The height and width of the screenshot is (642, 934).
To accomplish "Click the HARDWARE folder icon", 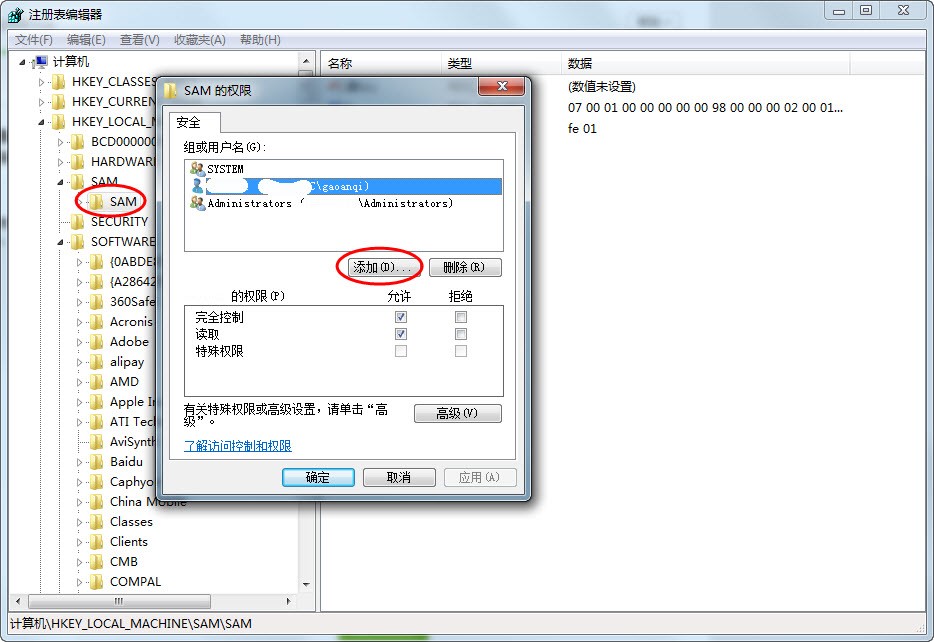I will [77, 161].
